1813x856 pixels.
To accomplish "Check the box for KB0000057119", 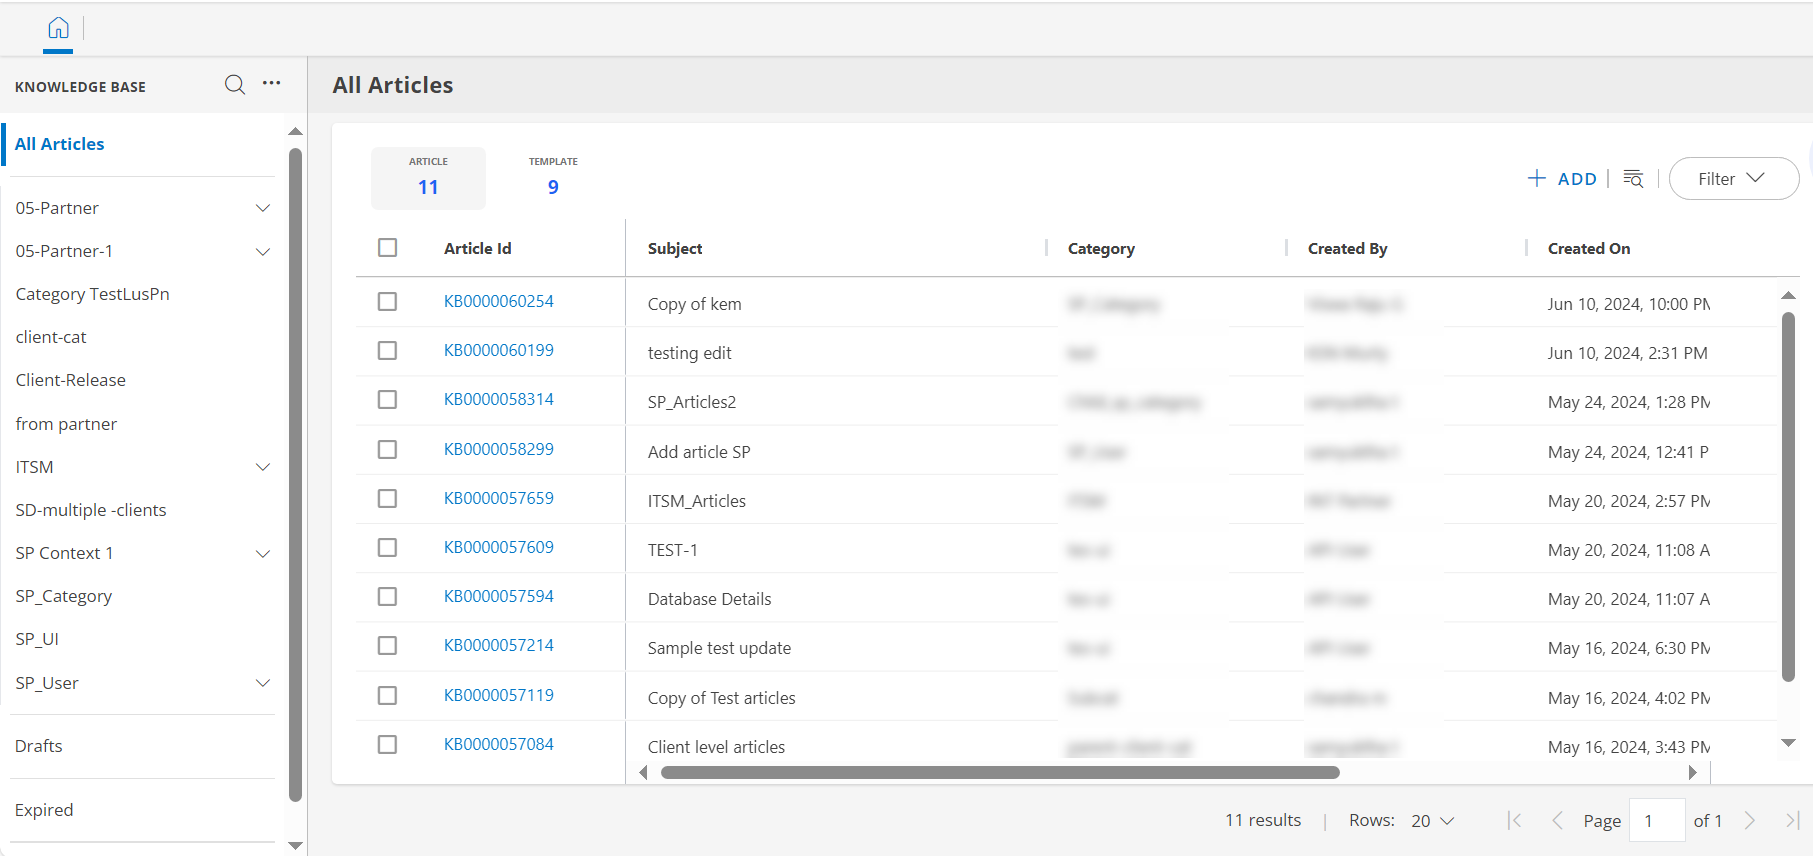I will (388, 695).
